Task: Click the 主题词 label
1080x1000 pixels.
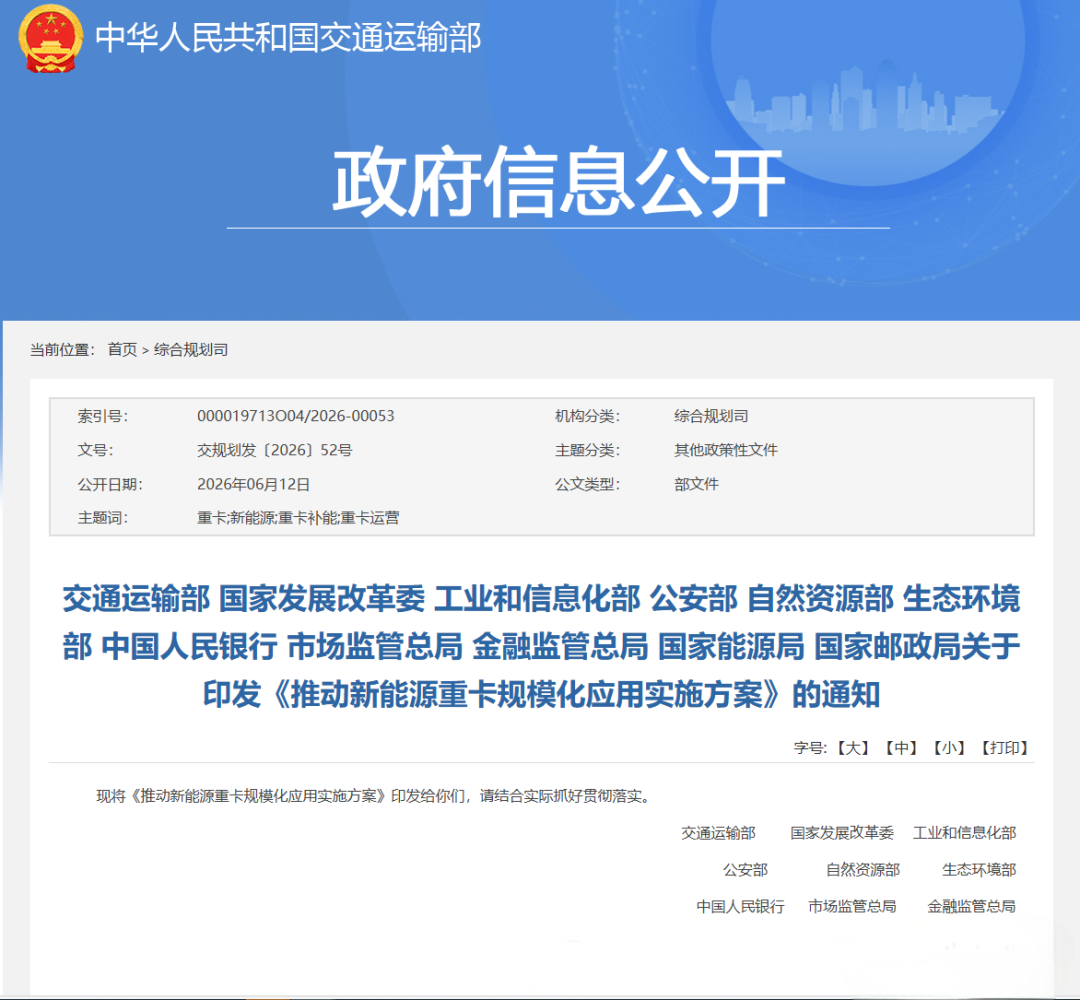Action: pyautogui.click(x=102, y=518)
